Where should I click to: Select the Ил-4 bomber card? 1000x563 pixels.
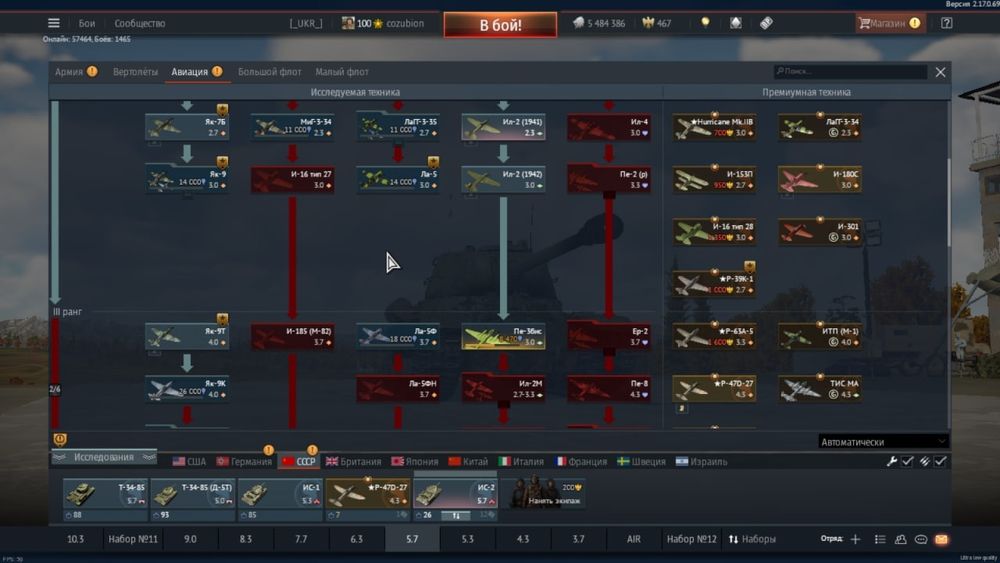coord(609,127)
